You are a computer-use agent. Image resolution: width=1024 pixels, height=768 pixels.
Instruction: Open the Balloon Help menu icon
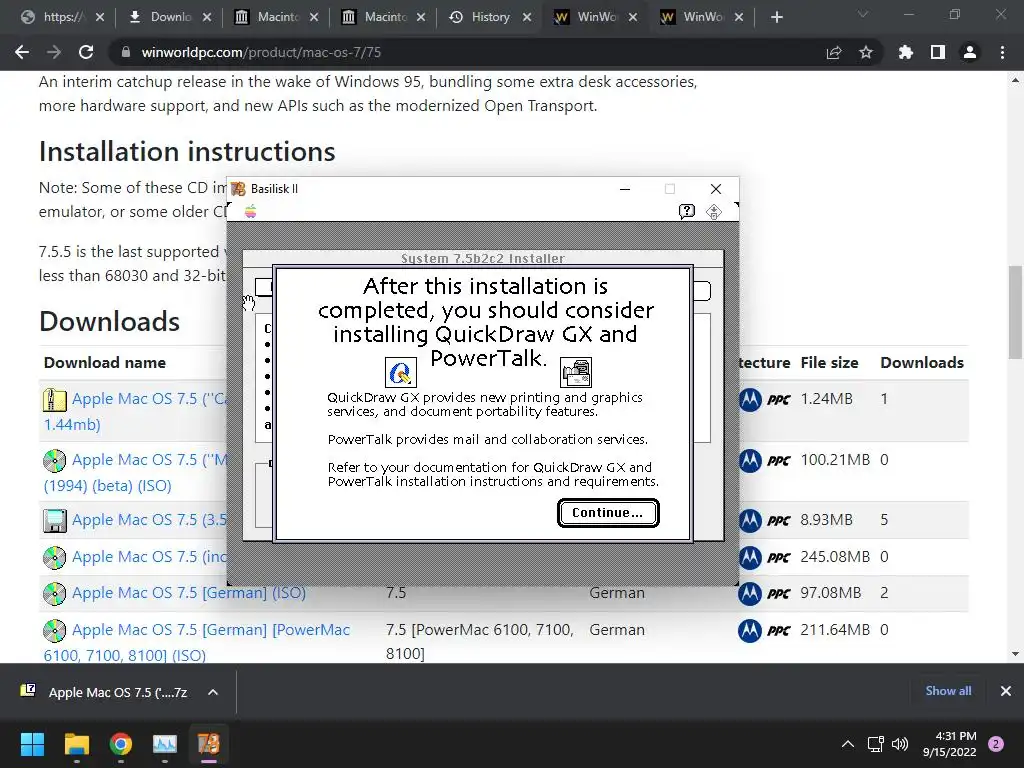[x=686, y=211]
